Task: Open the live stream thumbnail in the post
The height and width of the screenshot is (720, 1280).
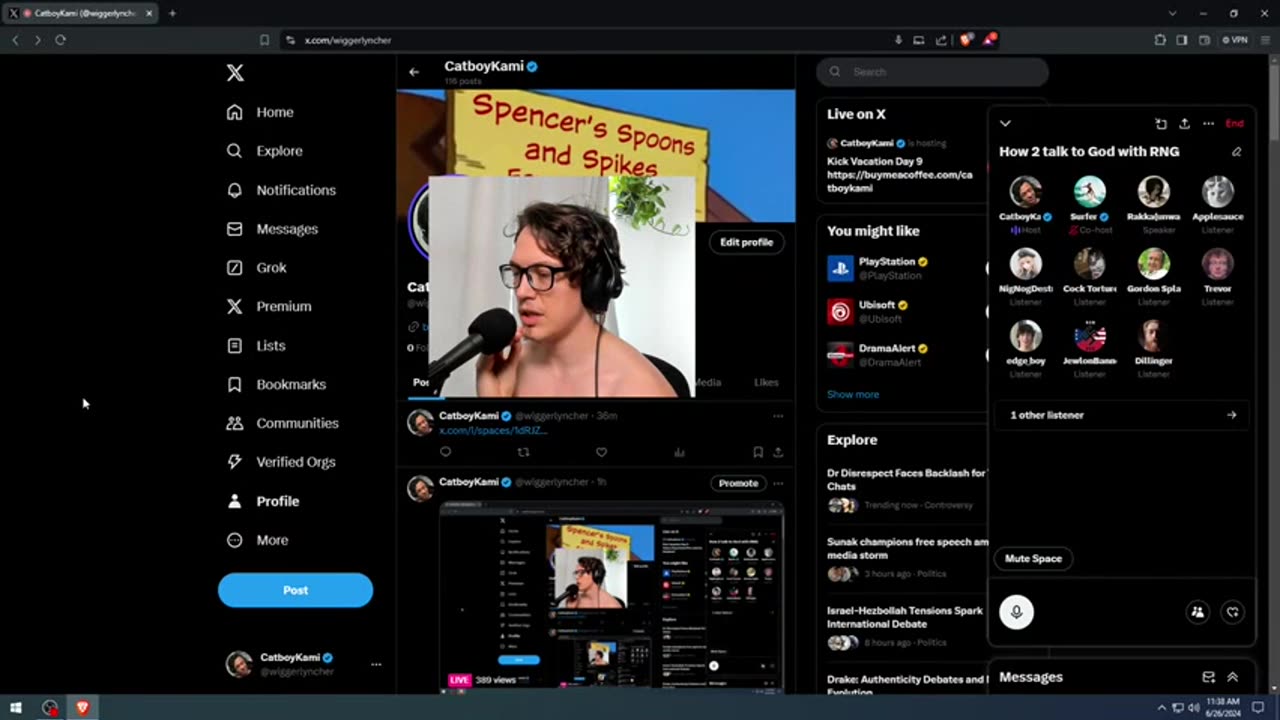Action: tap(612, 597)
